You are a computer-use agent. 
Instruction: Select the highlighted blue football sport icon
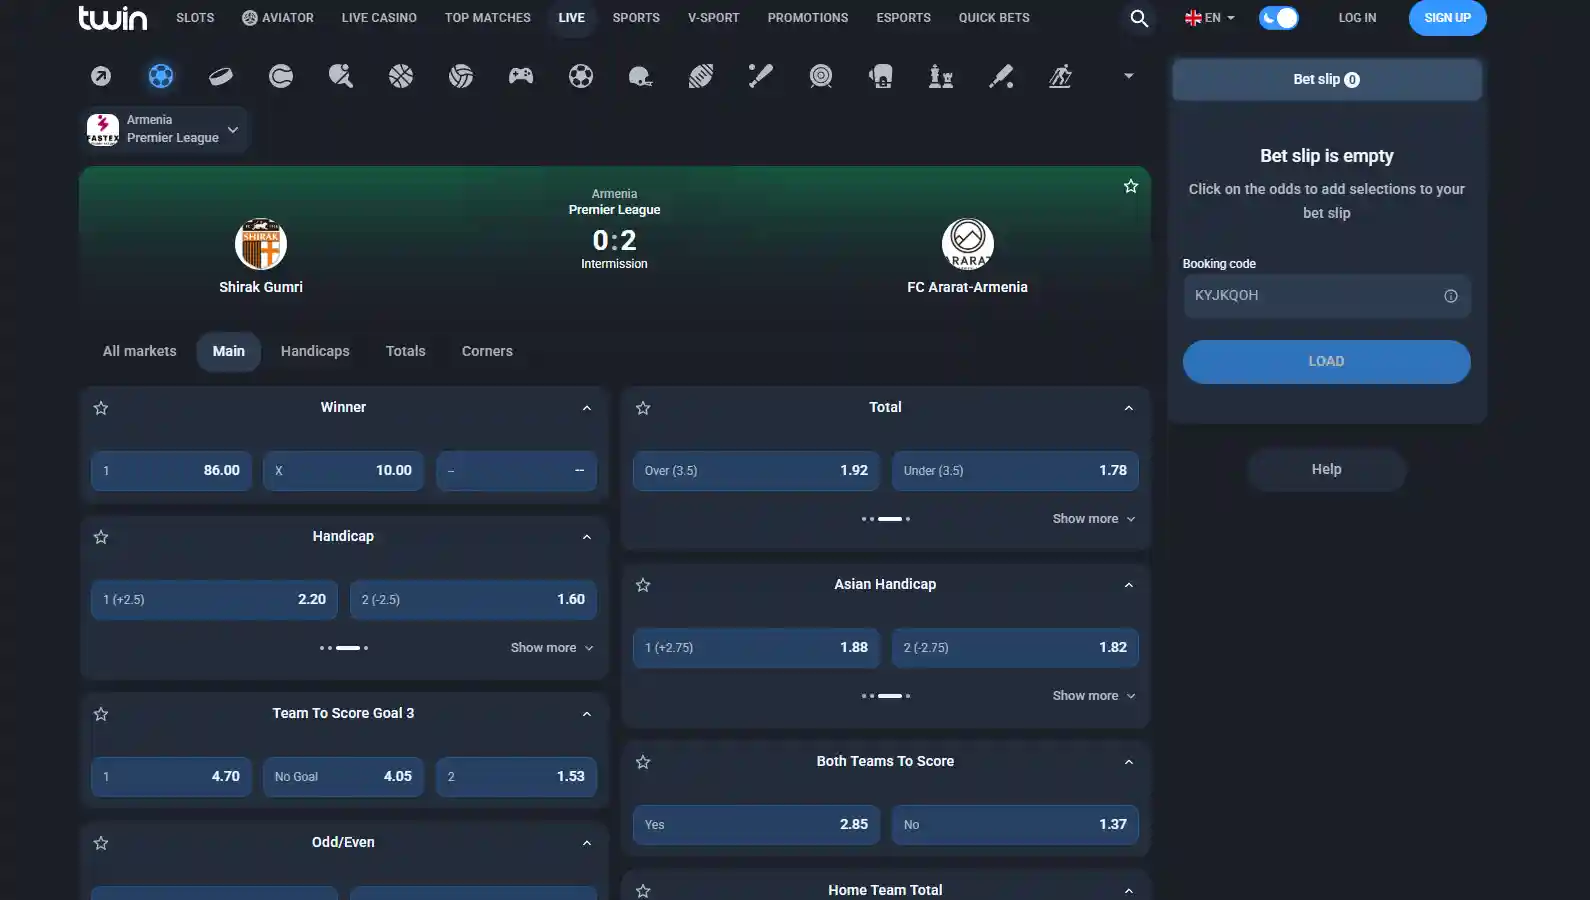pyautogui.click(x=161, y=76)
